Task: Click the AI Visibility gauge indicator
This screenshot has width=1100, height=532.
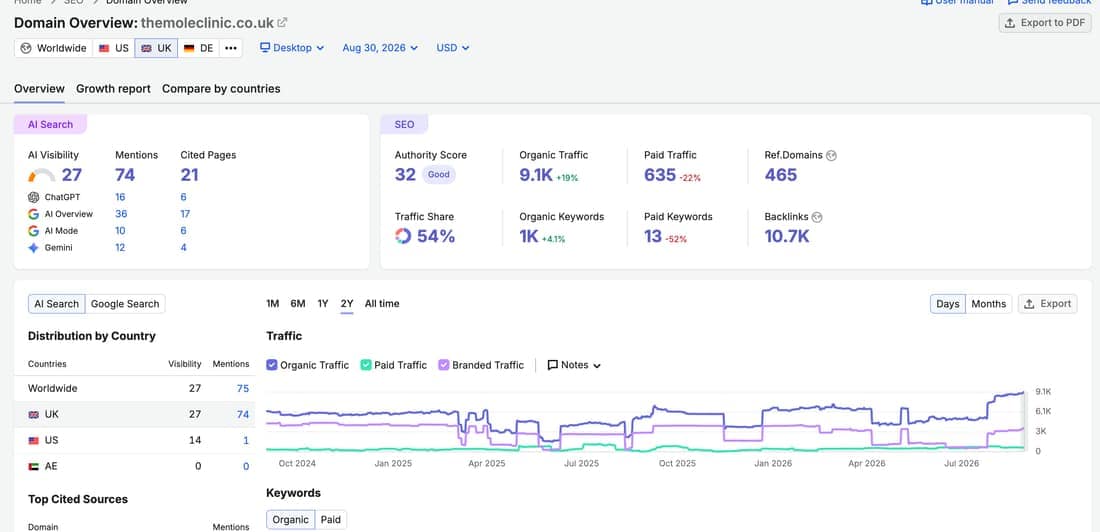Action: [x=41, y=175]
